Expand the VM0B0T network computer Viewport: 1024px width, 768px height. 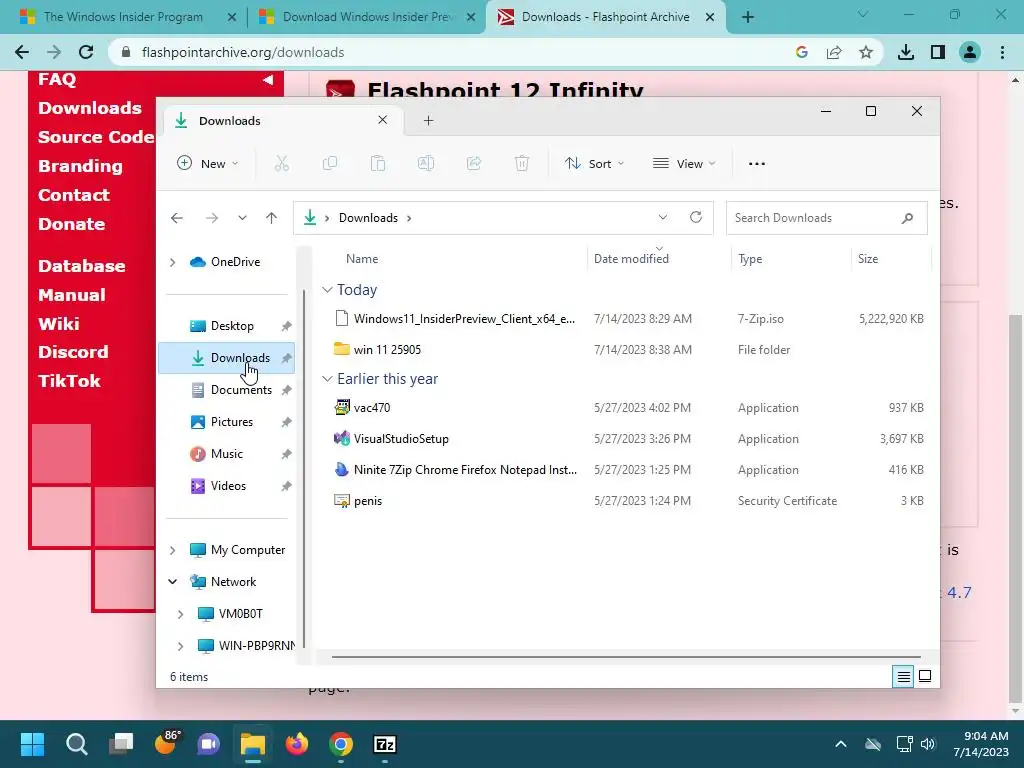tap(181, 614)
